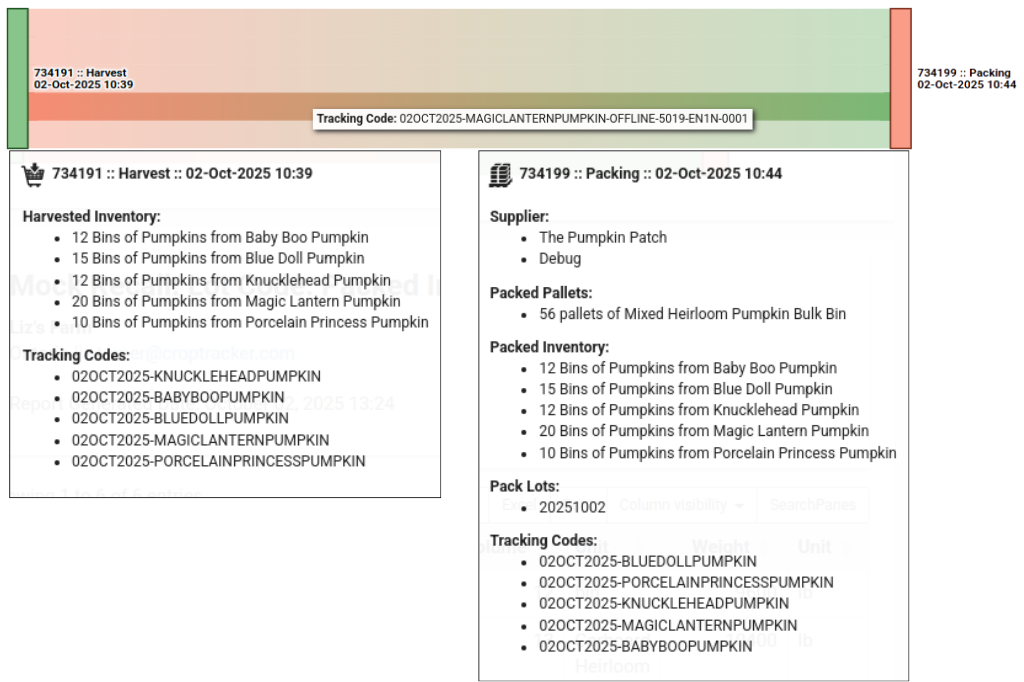Select the red Packing node bar
Viewport: 1024px width, 682px height.
(x=900, y=78)
